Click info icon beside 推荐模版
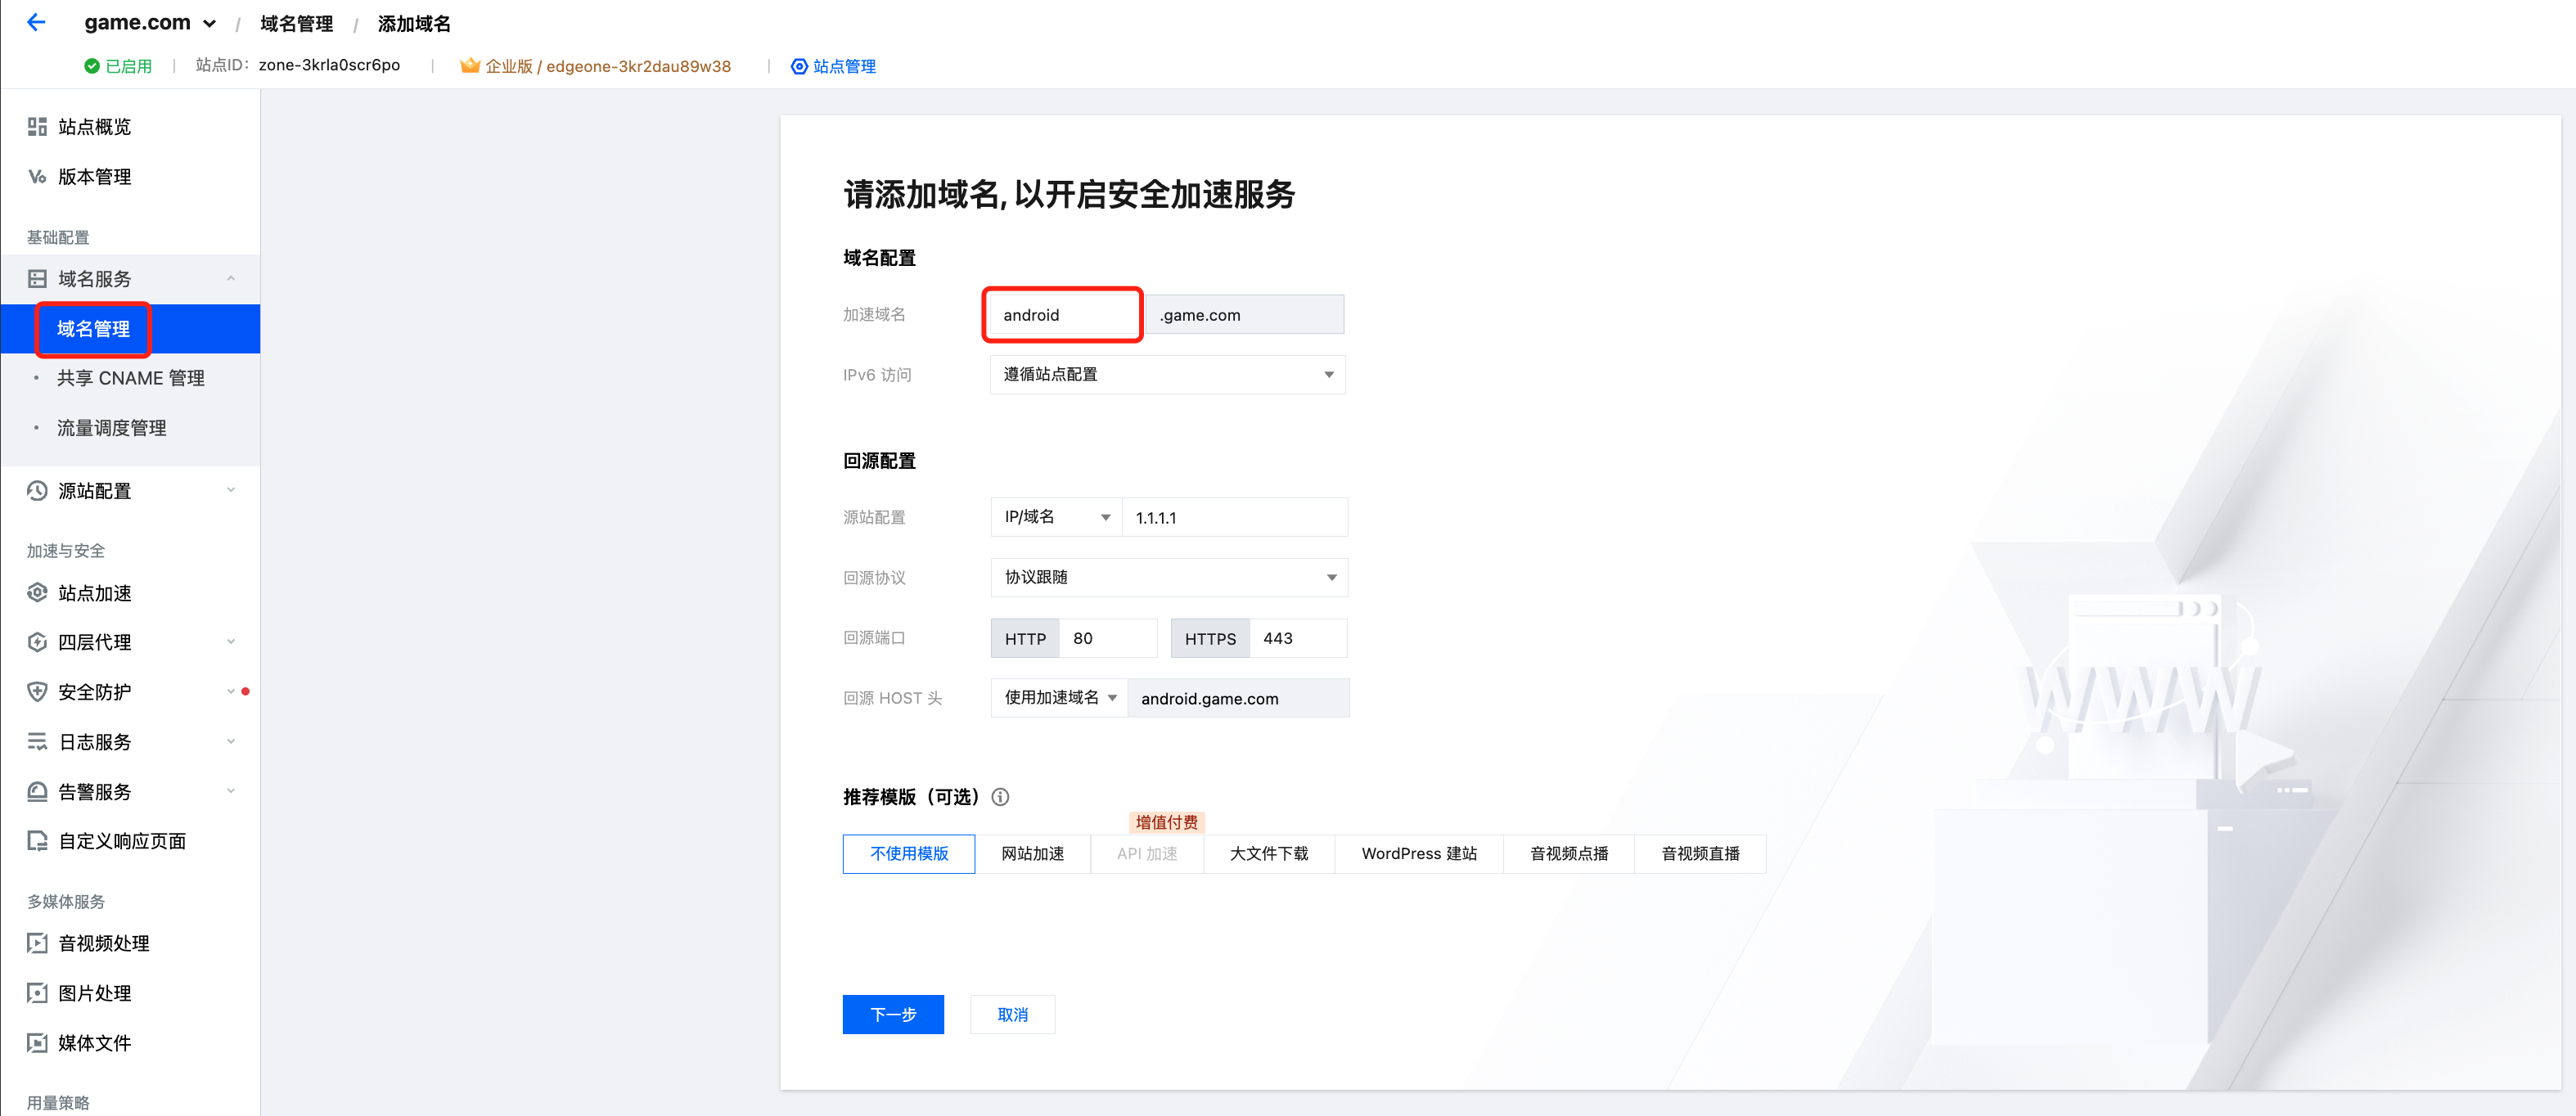 (x=1000, y=797)
